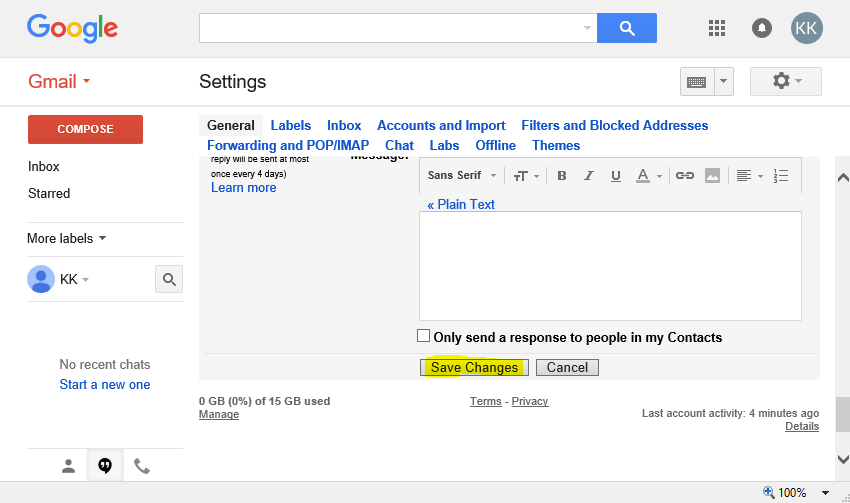850x503 pixels.
Task: Open the Sans Serif font dropdown
Action: click(462, 176)
